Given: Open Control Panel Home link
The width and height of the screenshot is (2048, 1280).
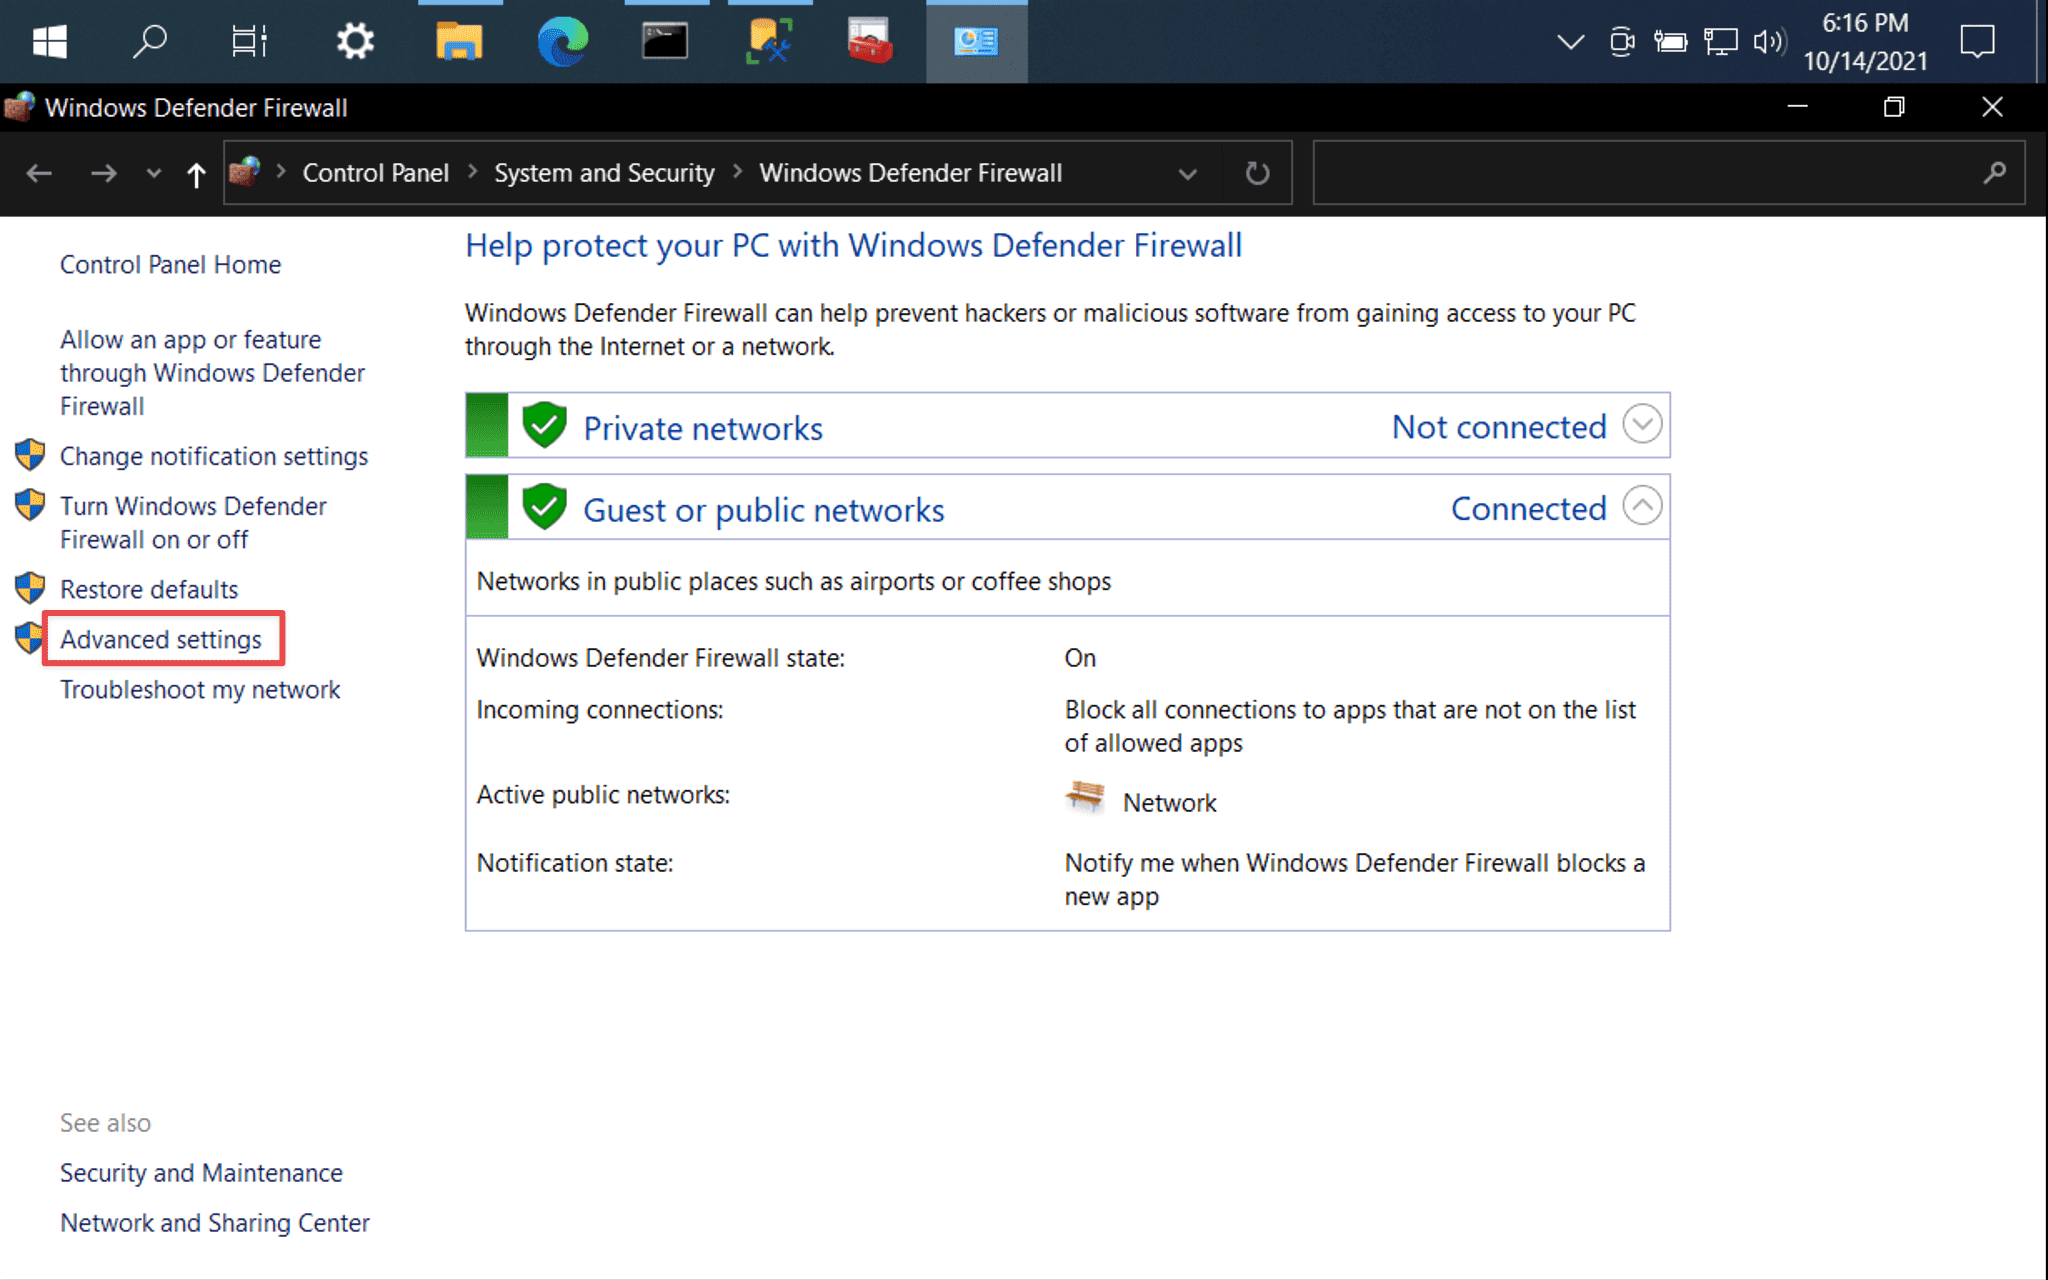Looking at the screenshot, I should pos(170,264).
